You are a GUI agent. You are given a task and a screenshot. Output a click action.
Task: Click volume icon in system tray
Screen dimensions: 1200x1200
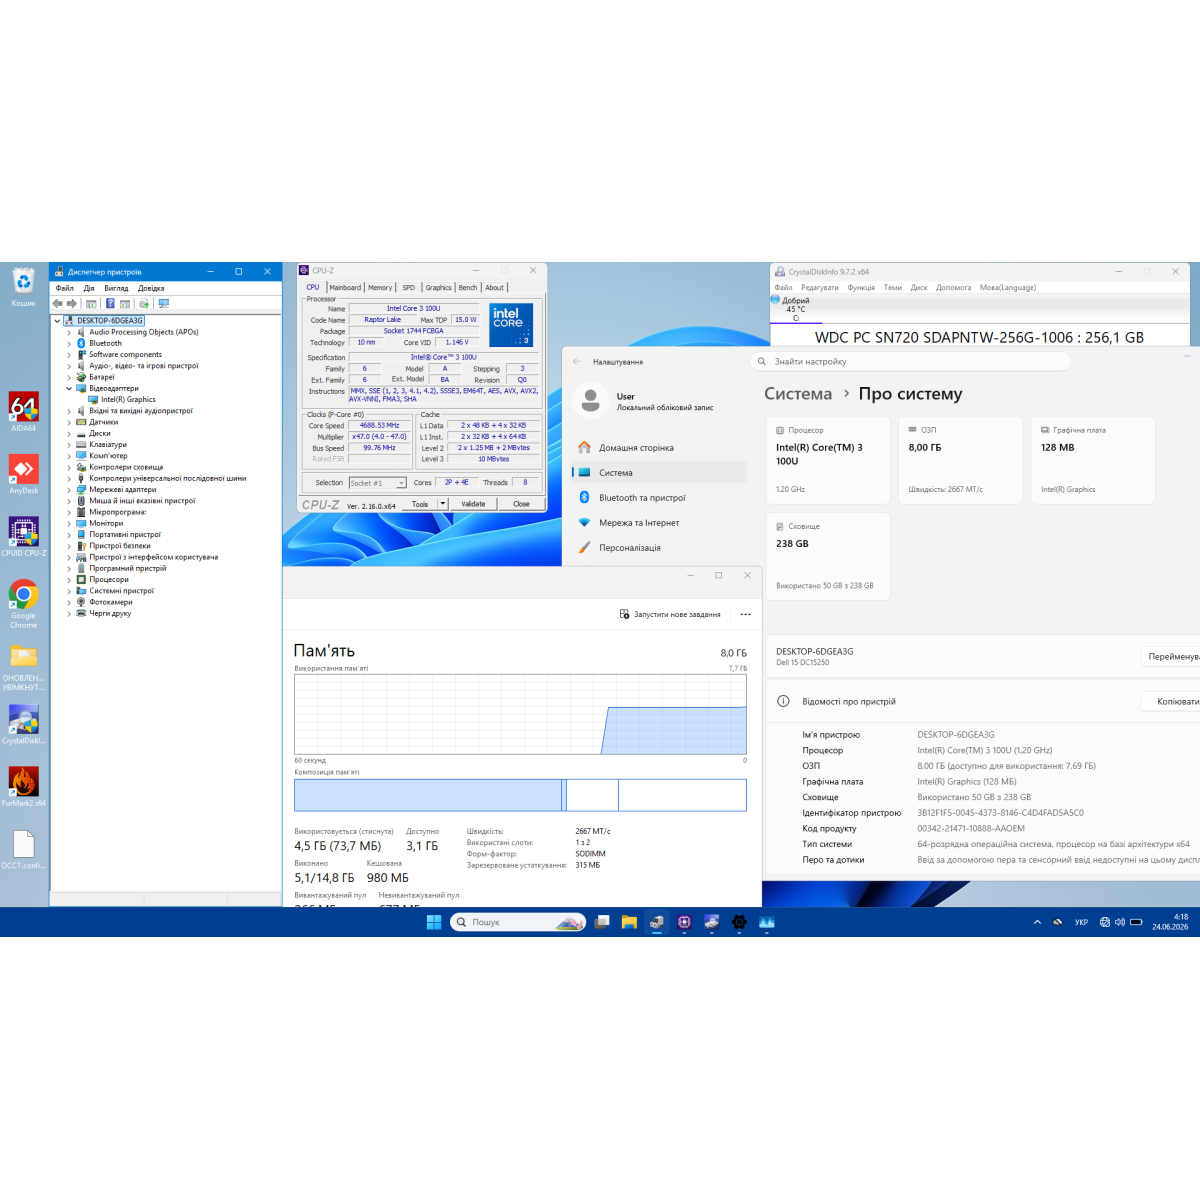tap(1120, 922)
